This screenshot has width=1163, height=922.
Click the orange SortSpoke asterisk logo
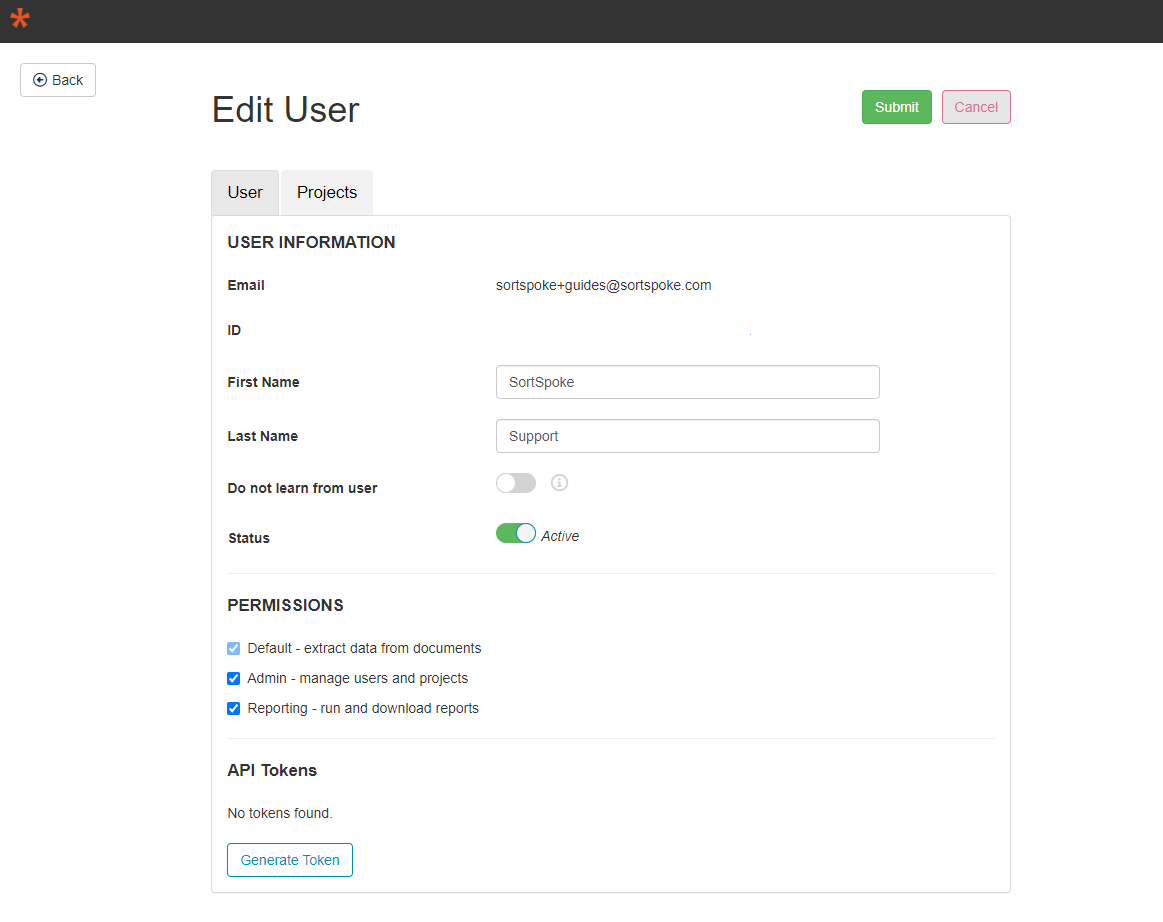(x=19, y=17)
